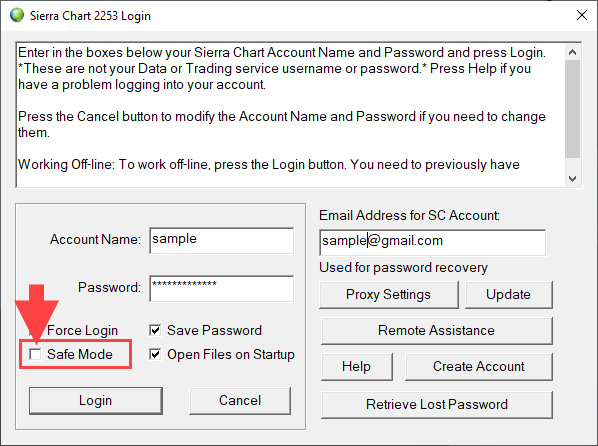Click the Update button
The height and width of the screenshot is (446, 598).
[508, 295]
